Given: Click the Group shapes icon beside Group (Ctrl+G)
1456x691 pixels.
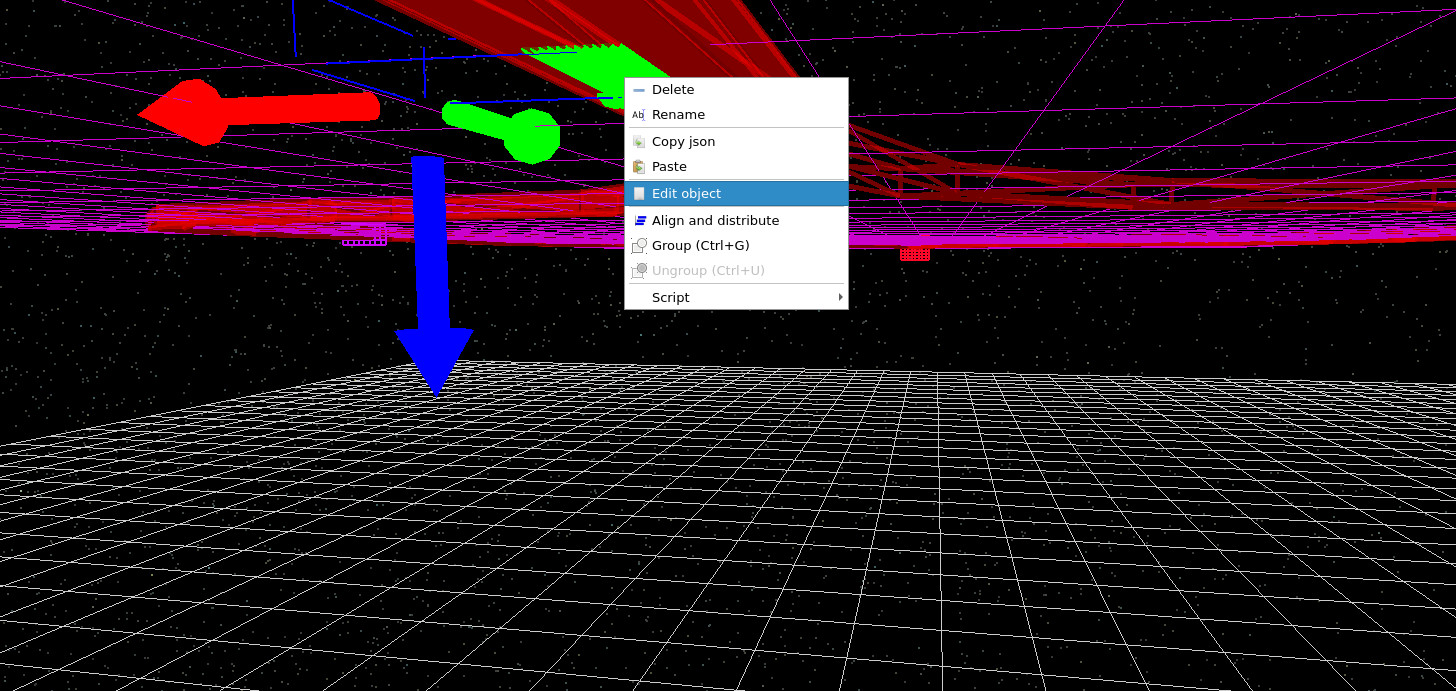Looking at the screenshot, I should pyautogui.click(x=639, y=245).
